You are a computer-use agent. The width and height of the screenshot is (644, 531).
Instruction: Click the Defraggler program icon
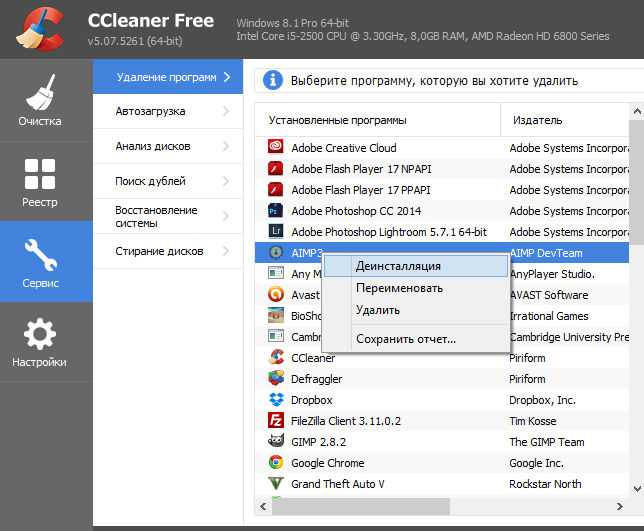pos(276,378)
